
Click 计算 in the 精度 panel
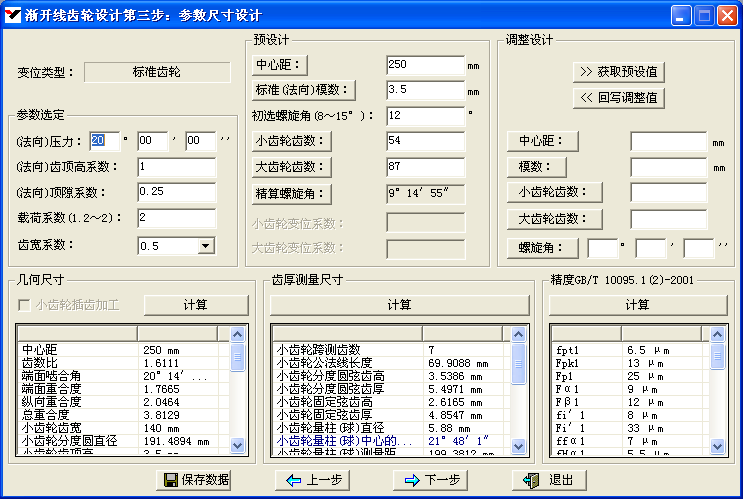point(637,305)
